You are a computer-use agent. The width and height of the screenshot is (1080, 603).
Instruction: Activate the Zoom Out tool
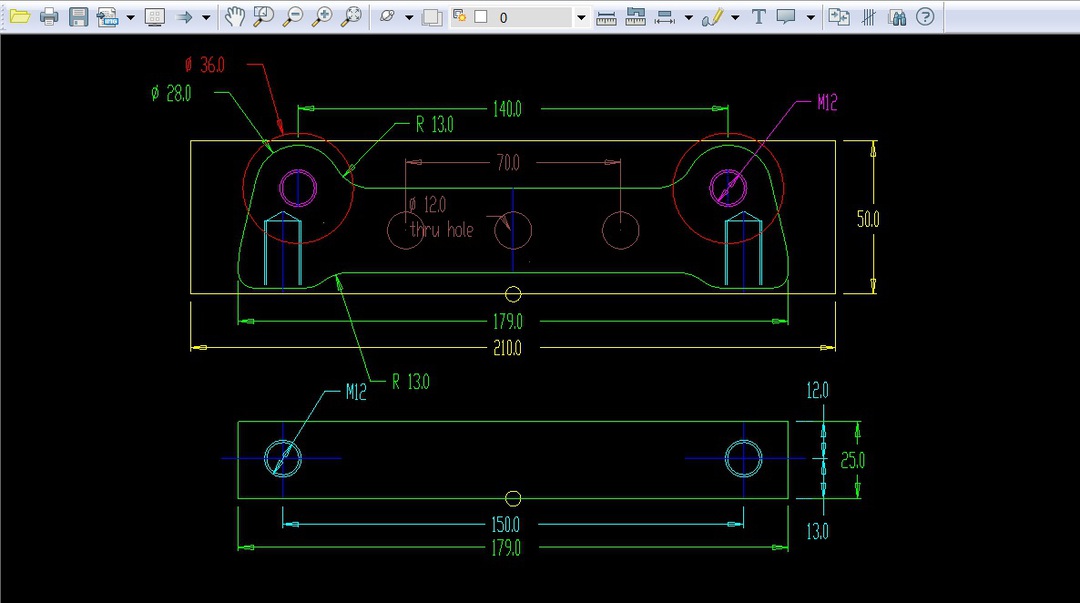click(x=293, y=17)
